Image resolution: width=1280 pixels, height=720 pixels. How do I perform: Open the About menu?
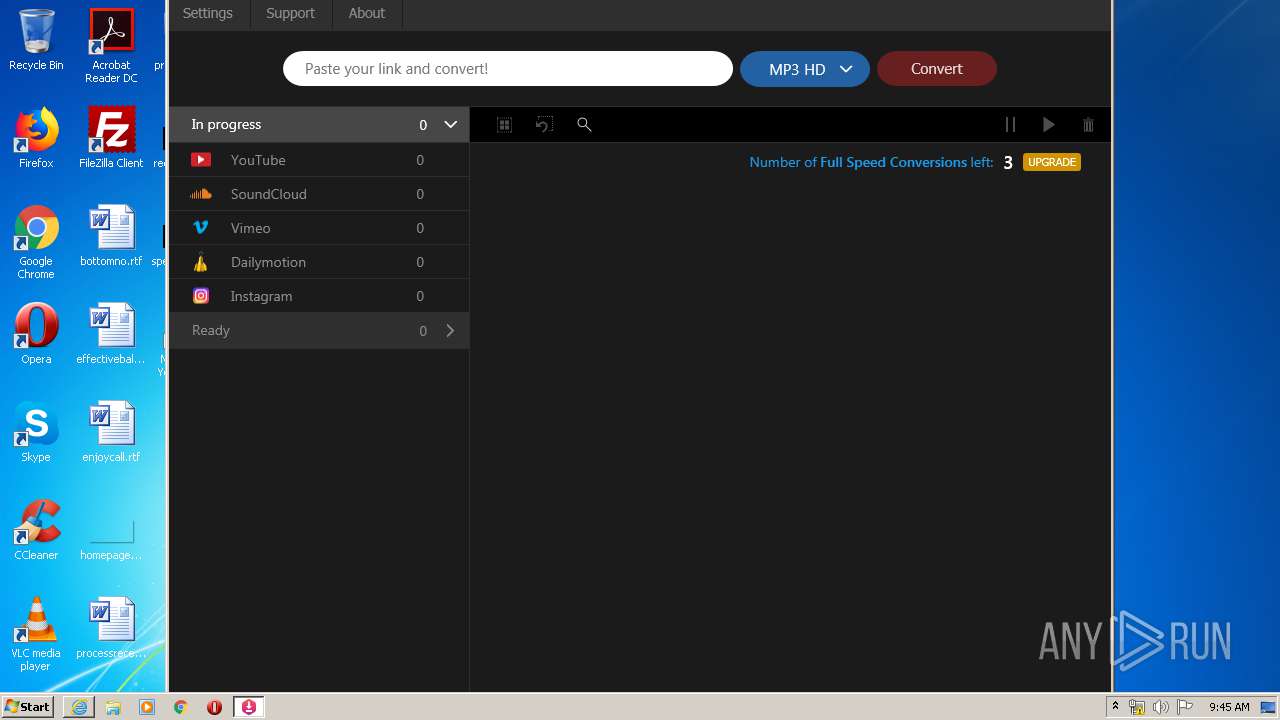[366, 13]
